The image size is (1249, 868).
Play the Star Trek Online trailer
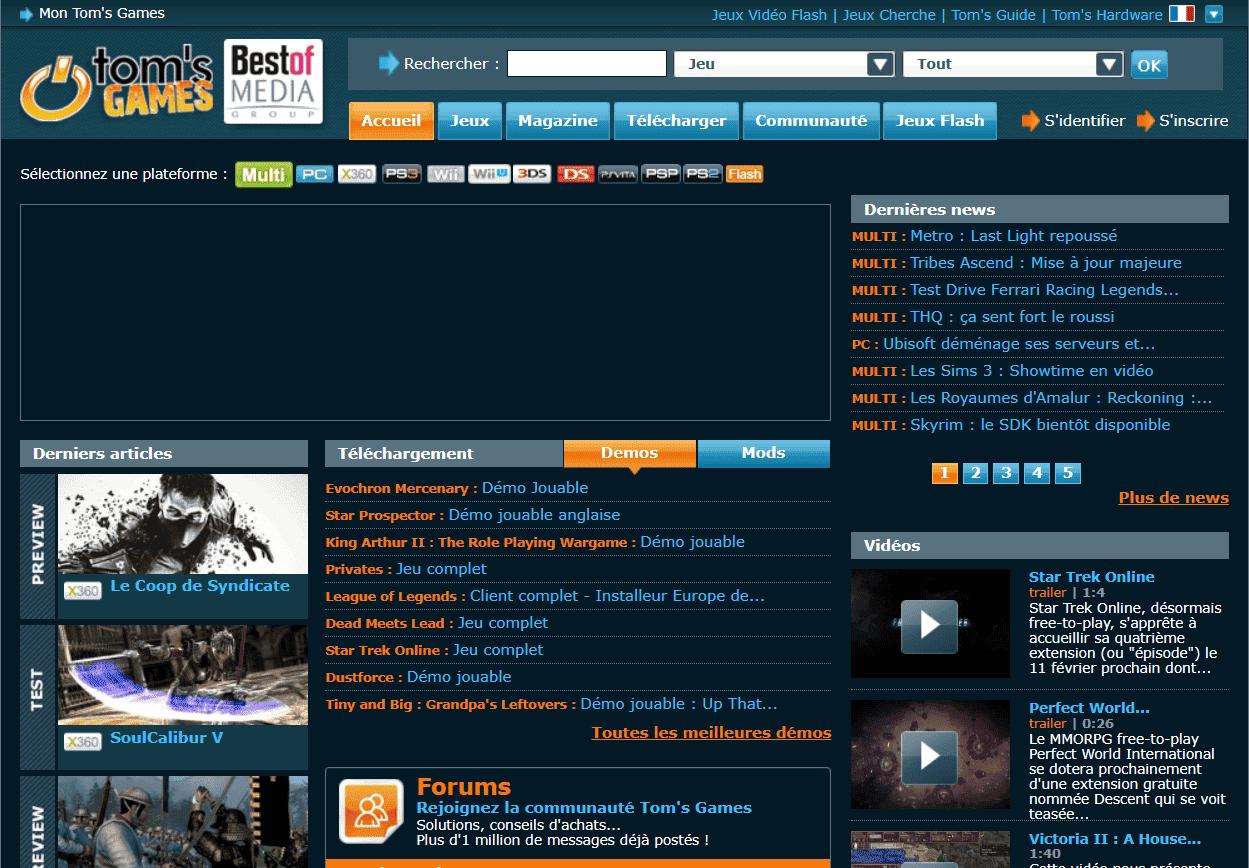coord(930,624)
